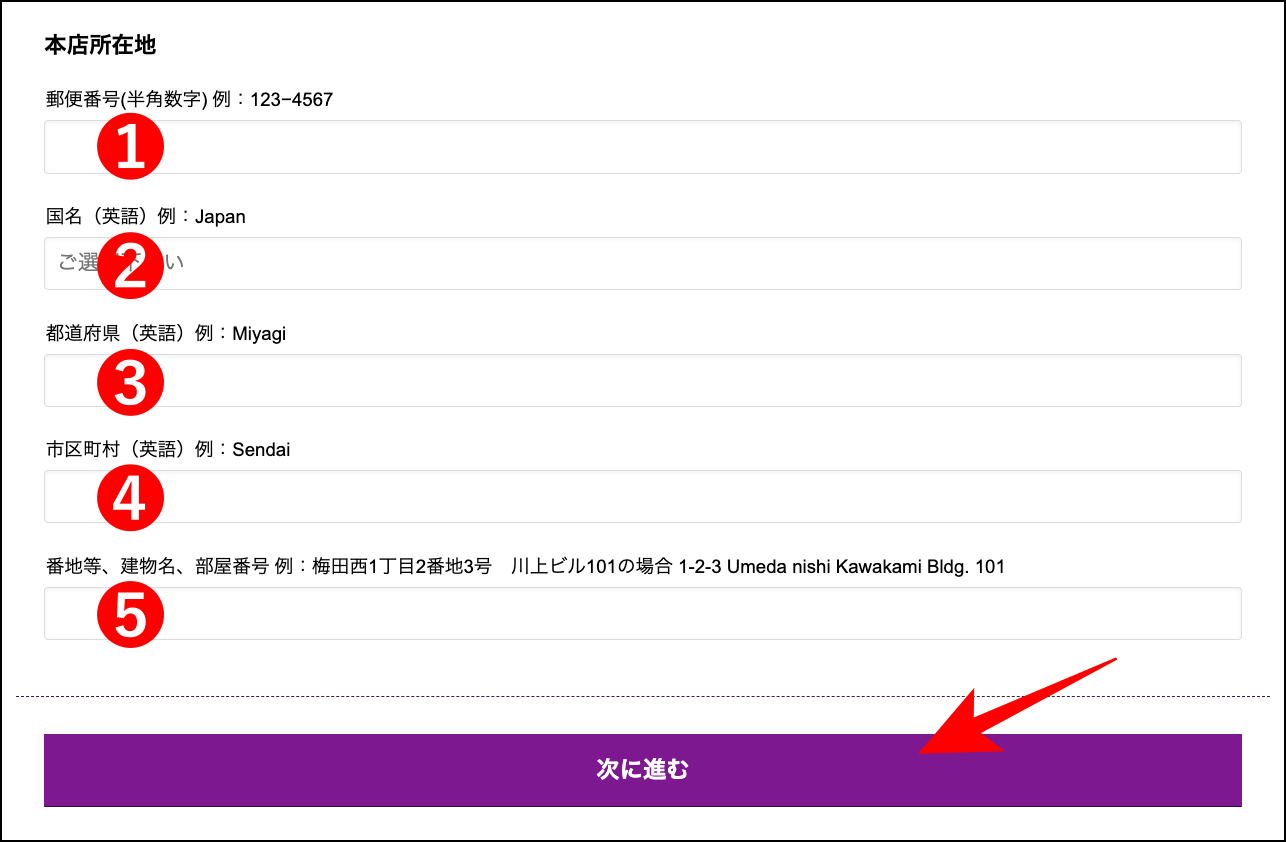The image size is (1286, 842).
Task: Click the red numbered badge 5
Action: [x=129, y=613]
